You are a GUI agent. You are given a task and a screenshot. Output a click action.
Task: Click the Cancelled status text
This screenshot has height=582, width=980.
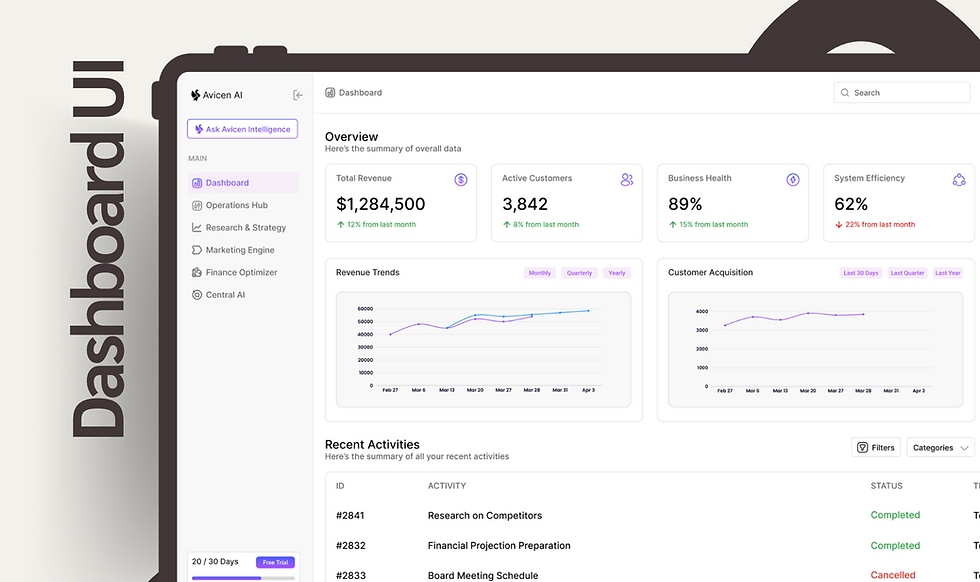pos(892,575)
